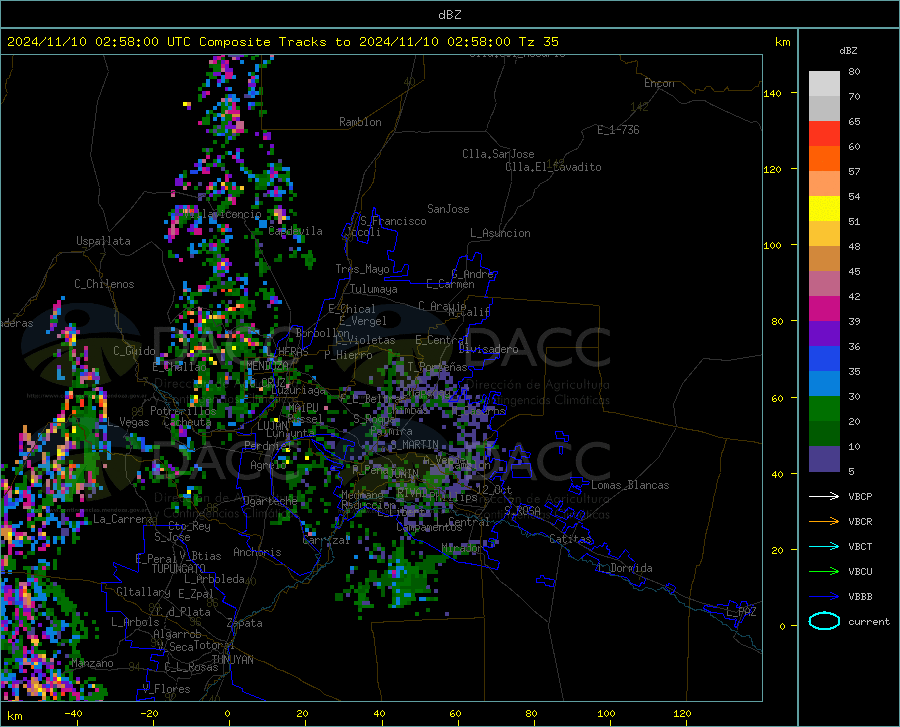The image size is (900, 727).
Task: Click the TUNUYAN label on map
Action: 232,659
